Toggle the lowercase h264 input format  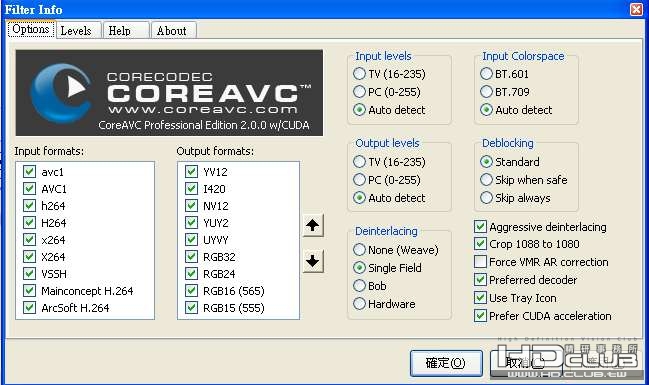point(29,205)
